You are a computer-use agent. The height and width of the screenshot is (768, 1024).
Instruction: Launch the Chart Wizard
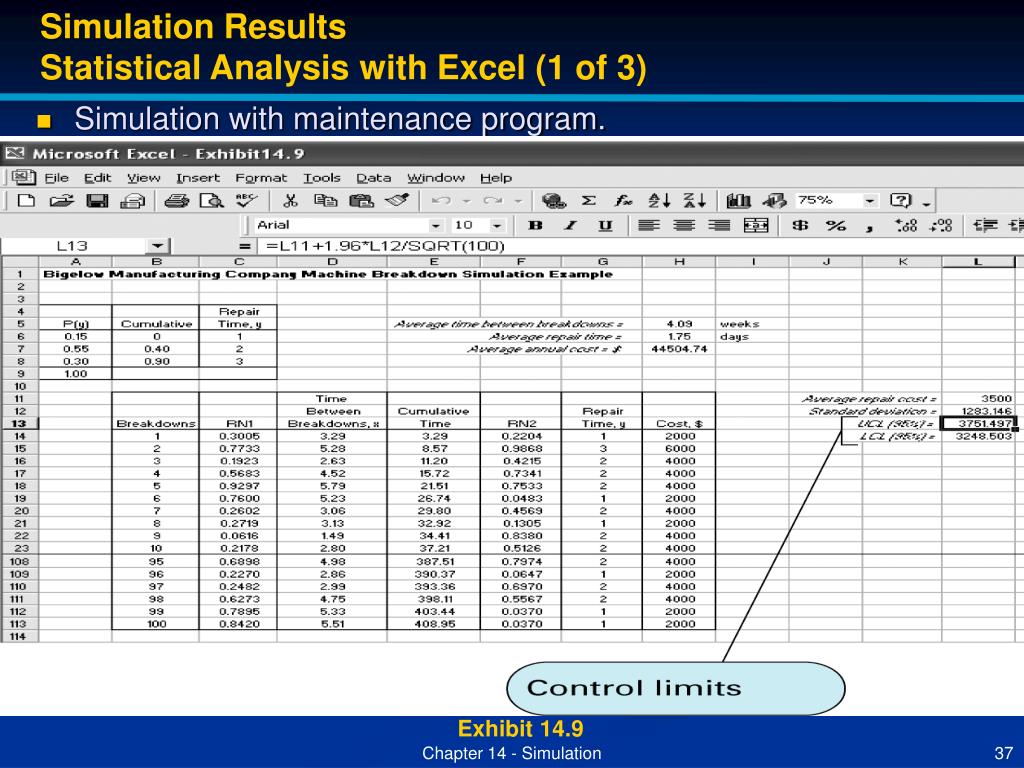(739, 200)
